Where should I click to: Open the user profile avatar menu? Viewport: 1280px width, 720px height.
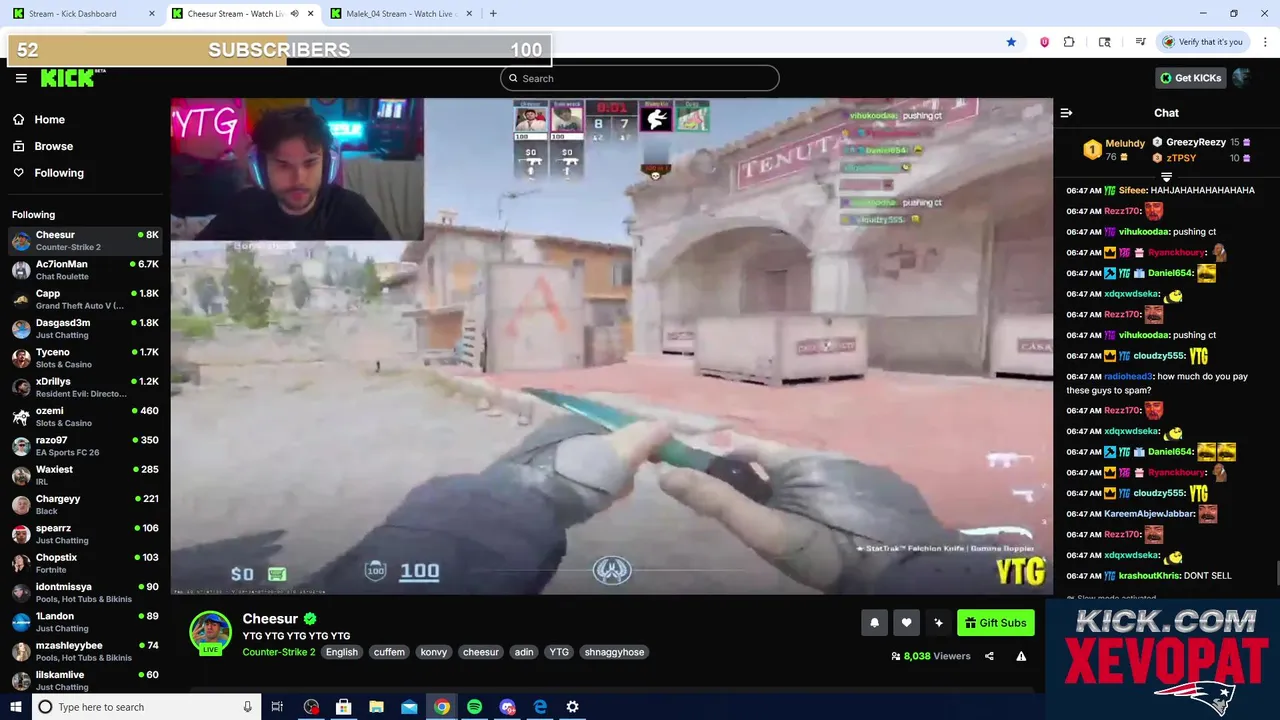1242,77
